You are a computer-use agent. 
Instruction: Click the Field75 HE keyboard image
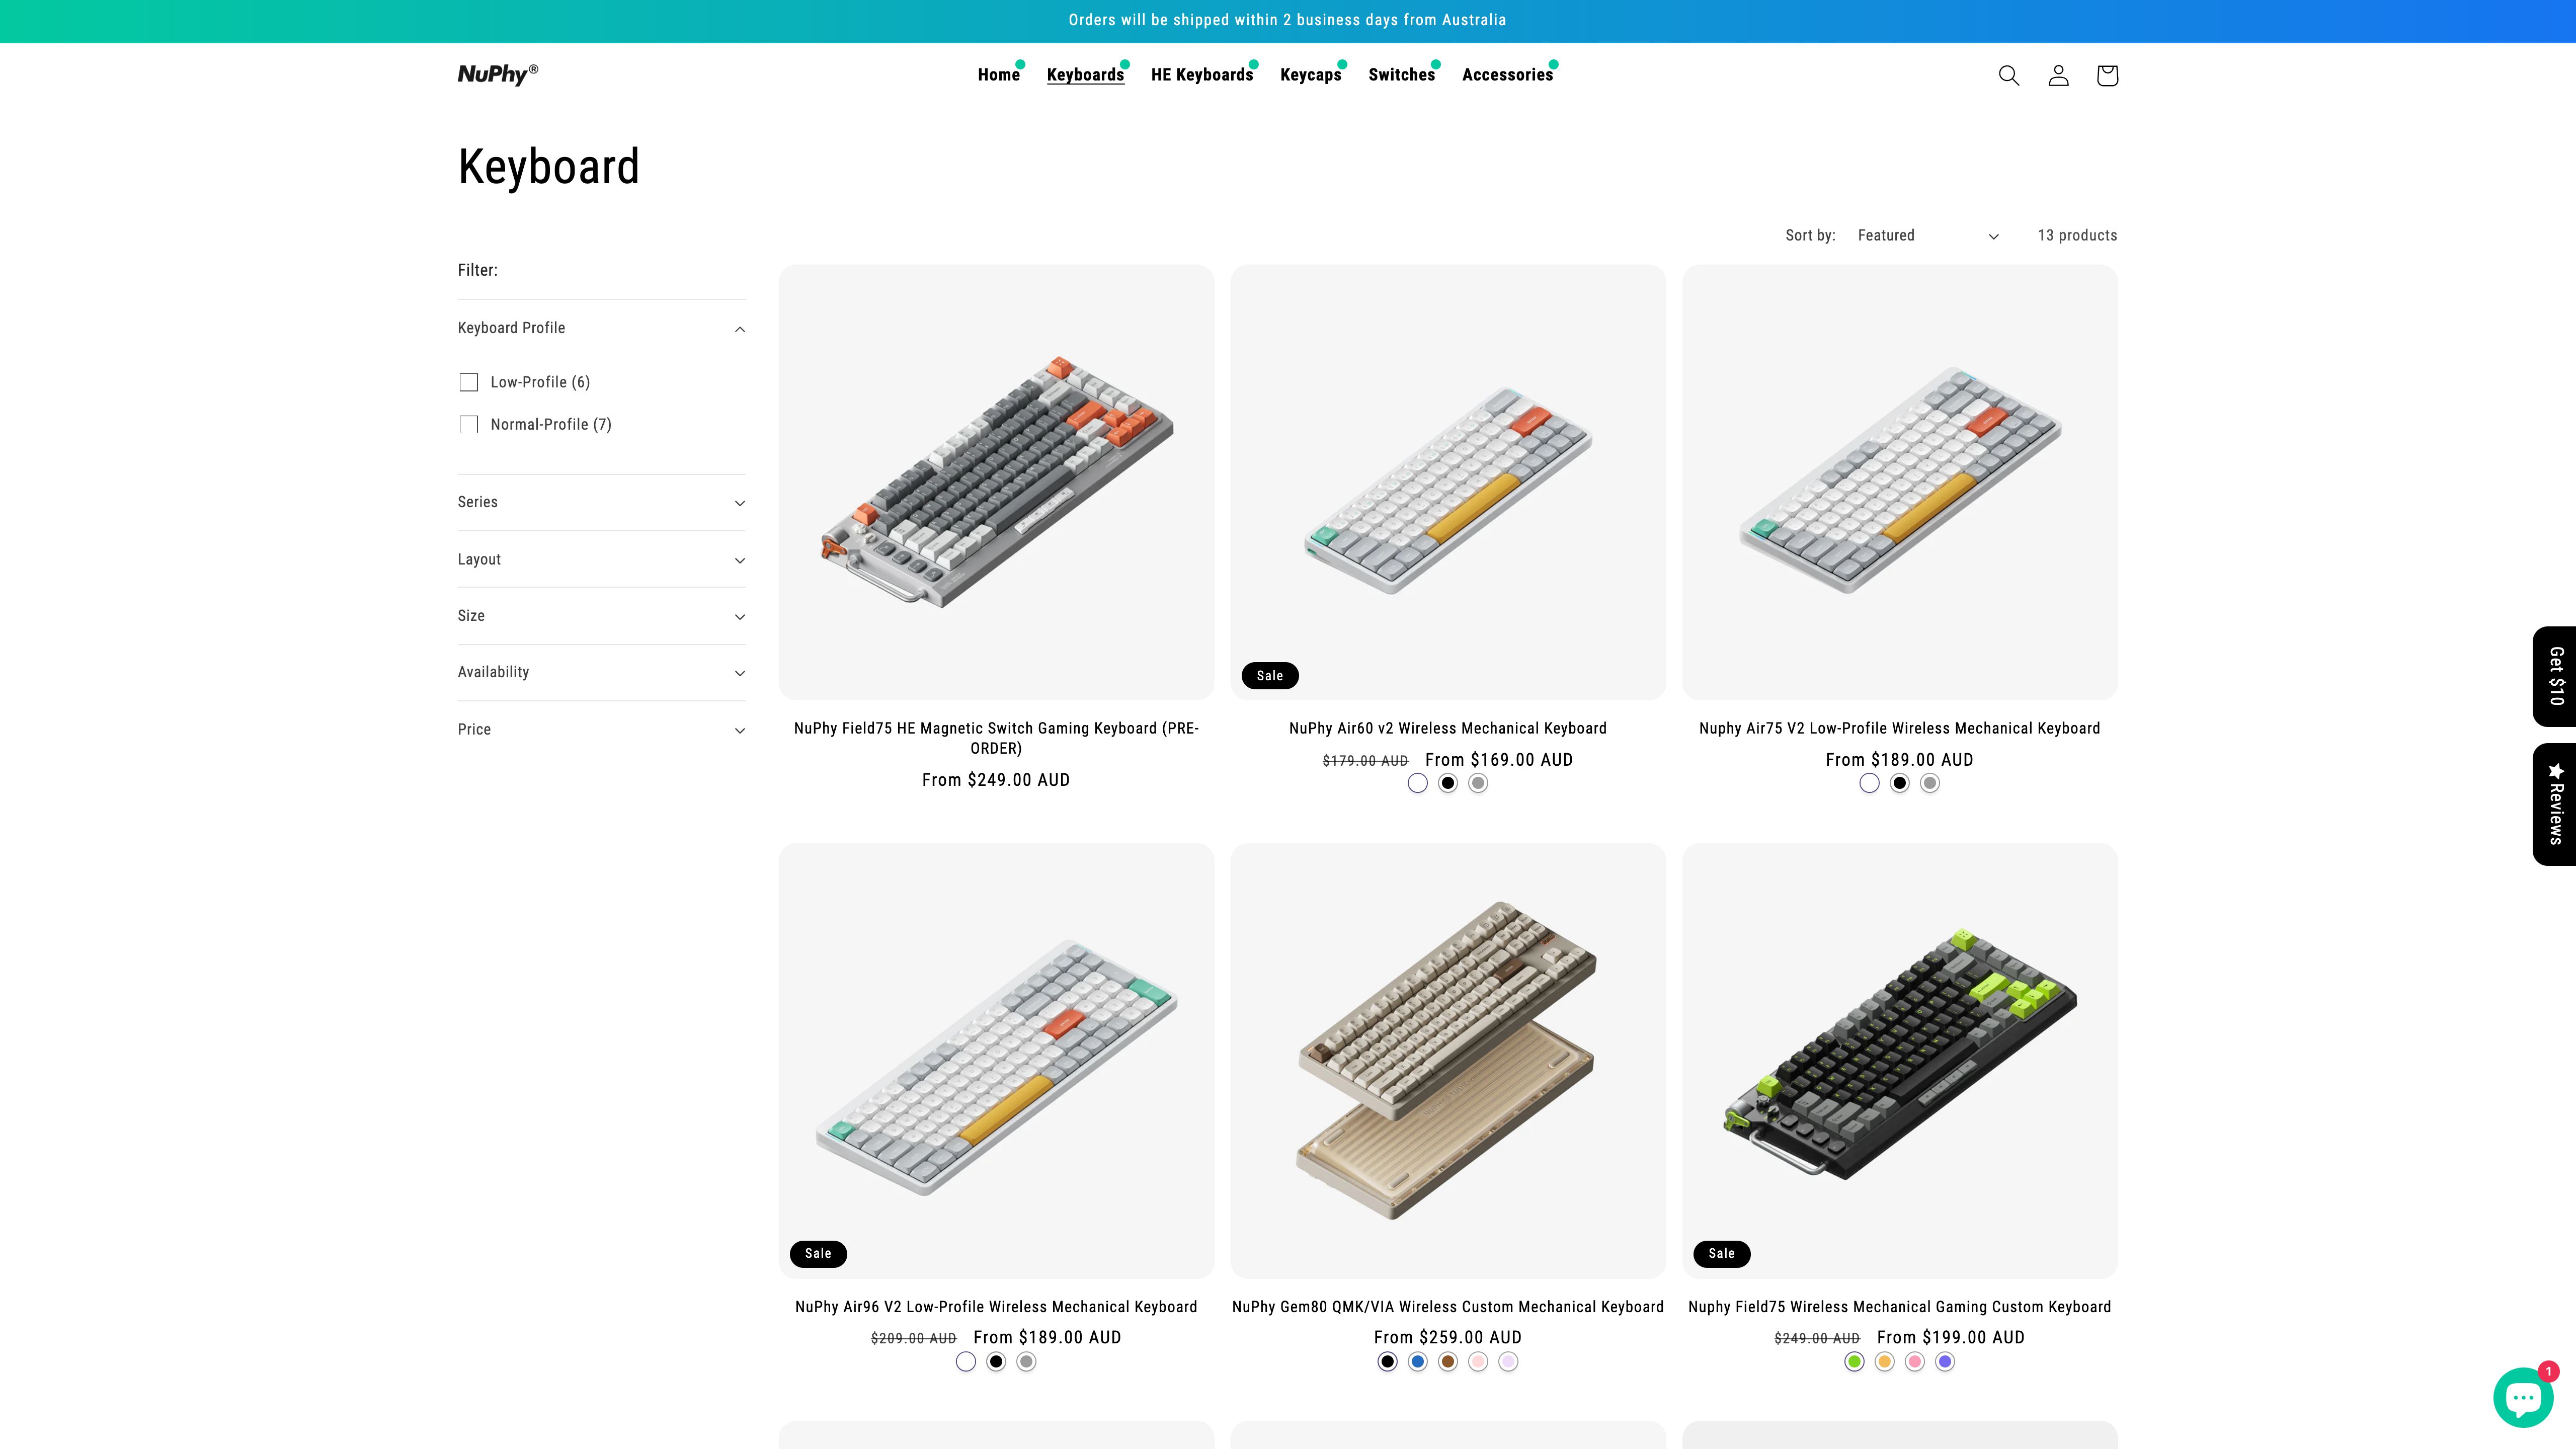996,482
